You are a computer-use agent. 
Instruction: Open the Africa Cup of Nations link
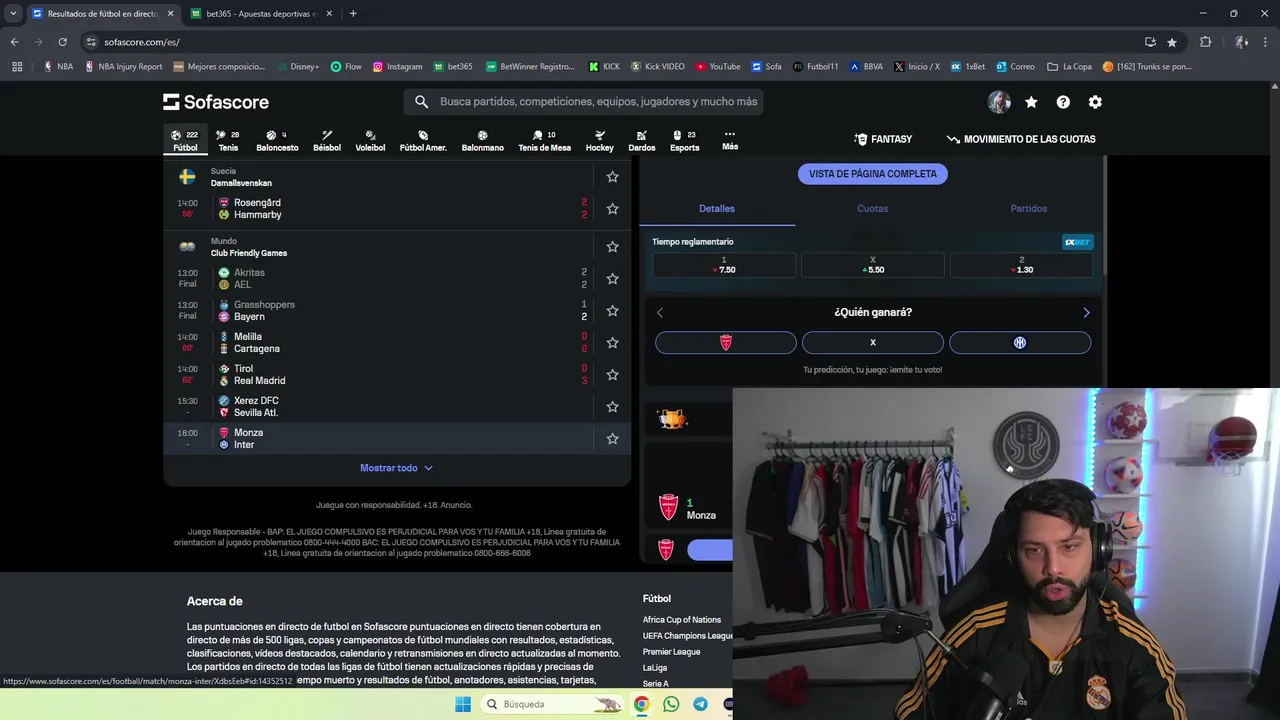682,620
